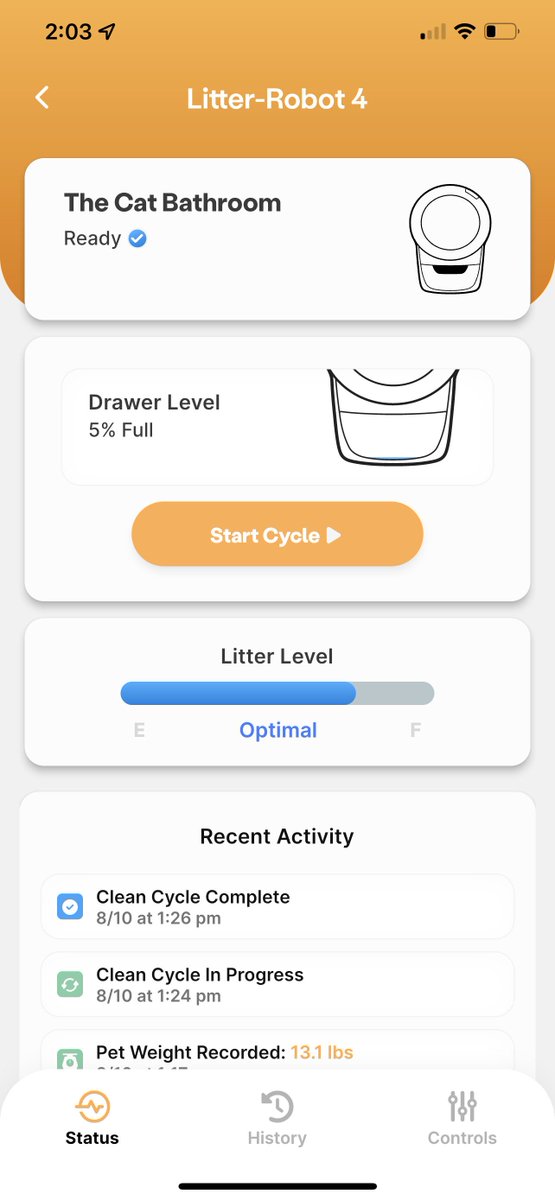Start a clean cycle
The height and width of the screenshot is (1200, 555).
tap(277, 535)
